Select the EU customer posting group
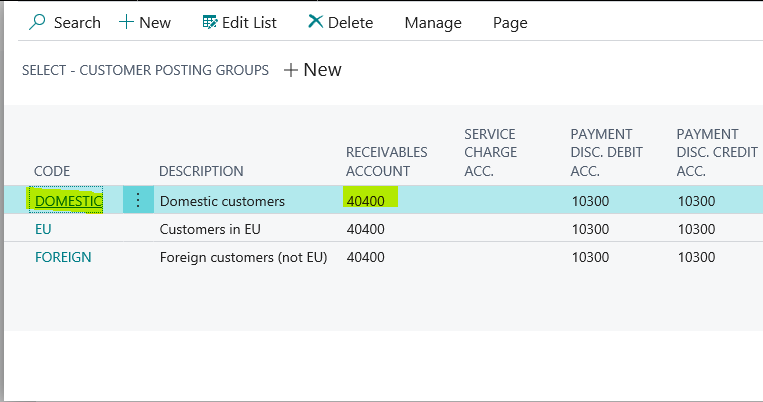 43,229
